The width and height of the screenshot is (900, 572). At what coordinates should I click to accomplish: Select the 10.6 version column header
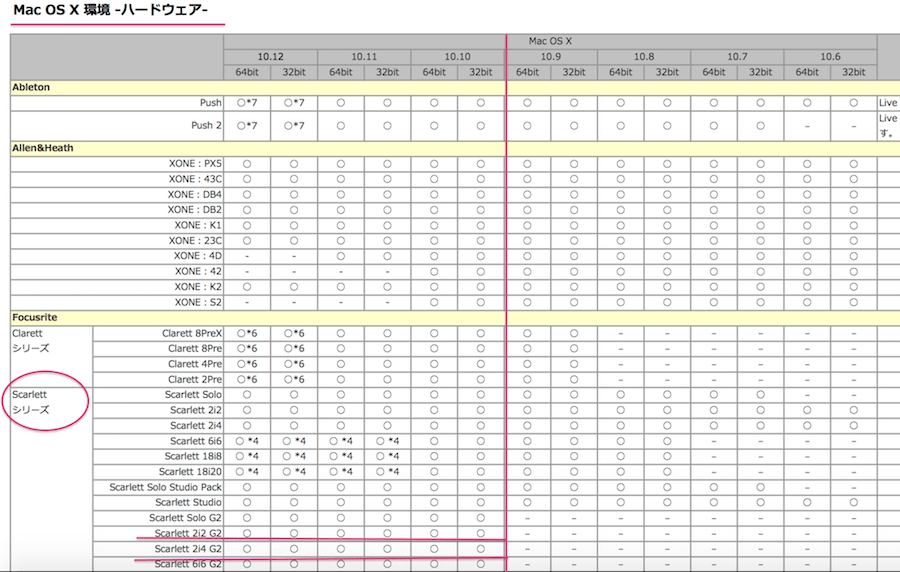click(x=831, y=57)
